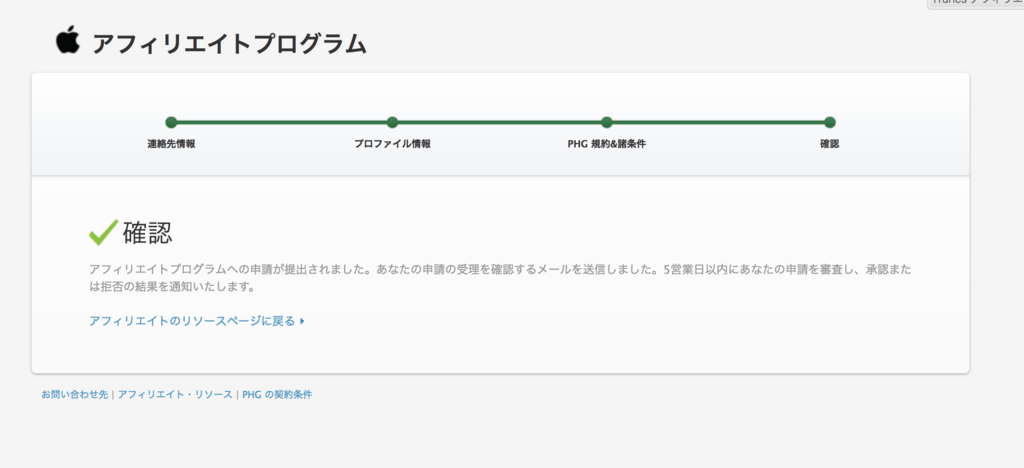Open the PHG の契約条件 footer link
Image resolution: width=1024 pixels, height=468 pixels.
click(x=277, y=395)
